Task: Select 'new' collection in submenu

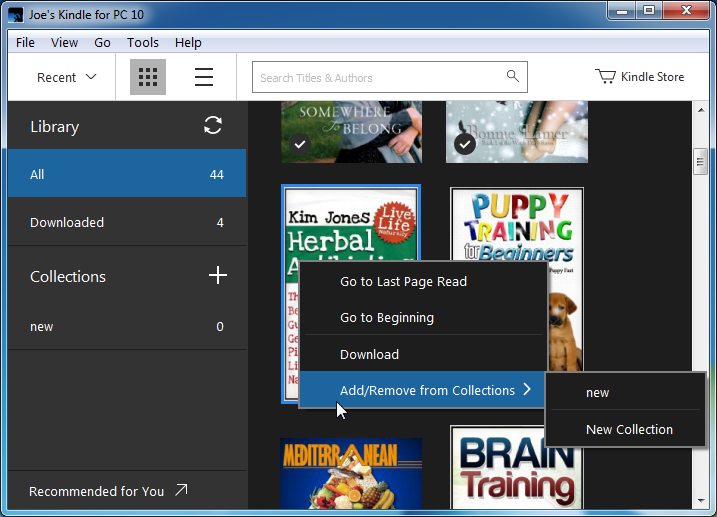Action: pos(626,392)
